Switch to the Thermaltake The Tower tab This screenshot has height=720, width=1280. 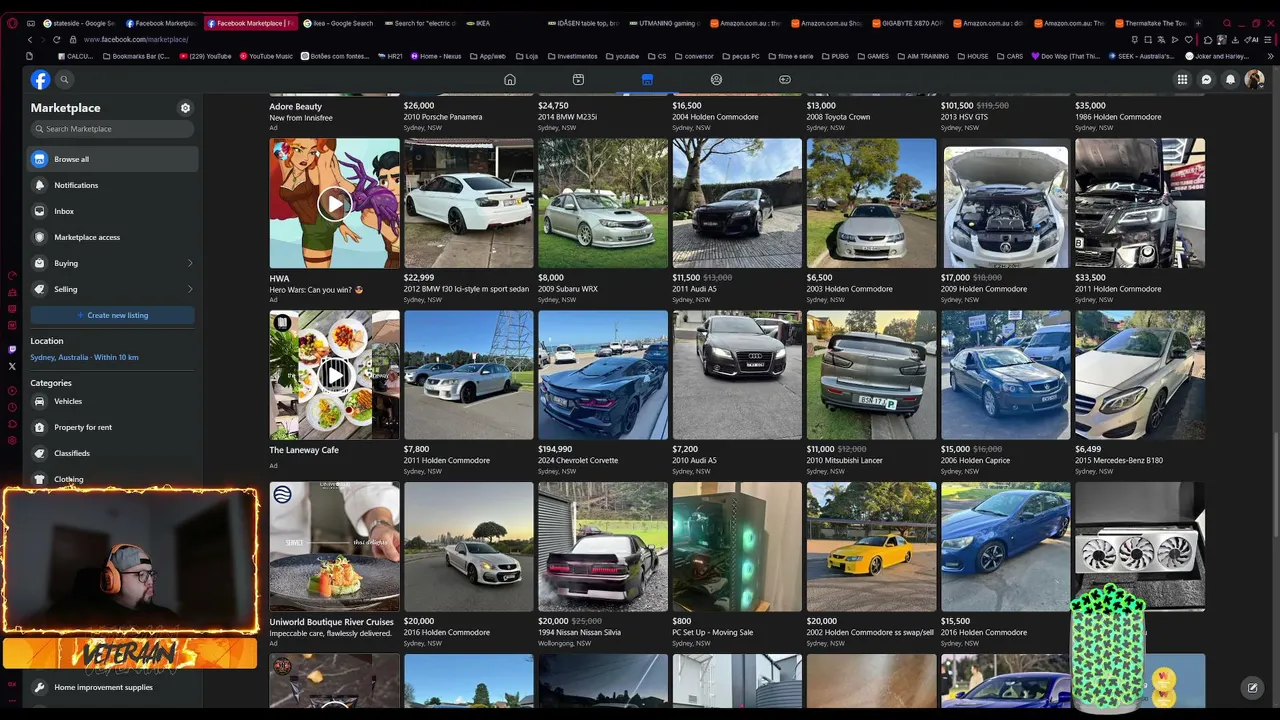tap(1150, 23)
